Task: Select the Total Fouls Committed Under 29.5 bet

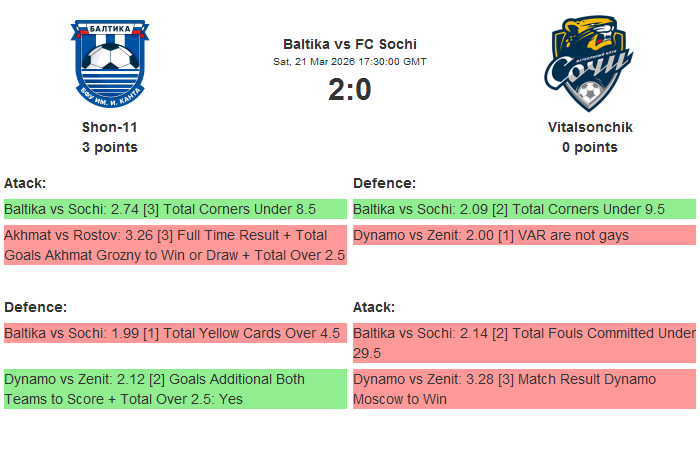Action: click(x=524, y=343)
